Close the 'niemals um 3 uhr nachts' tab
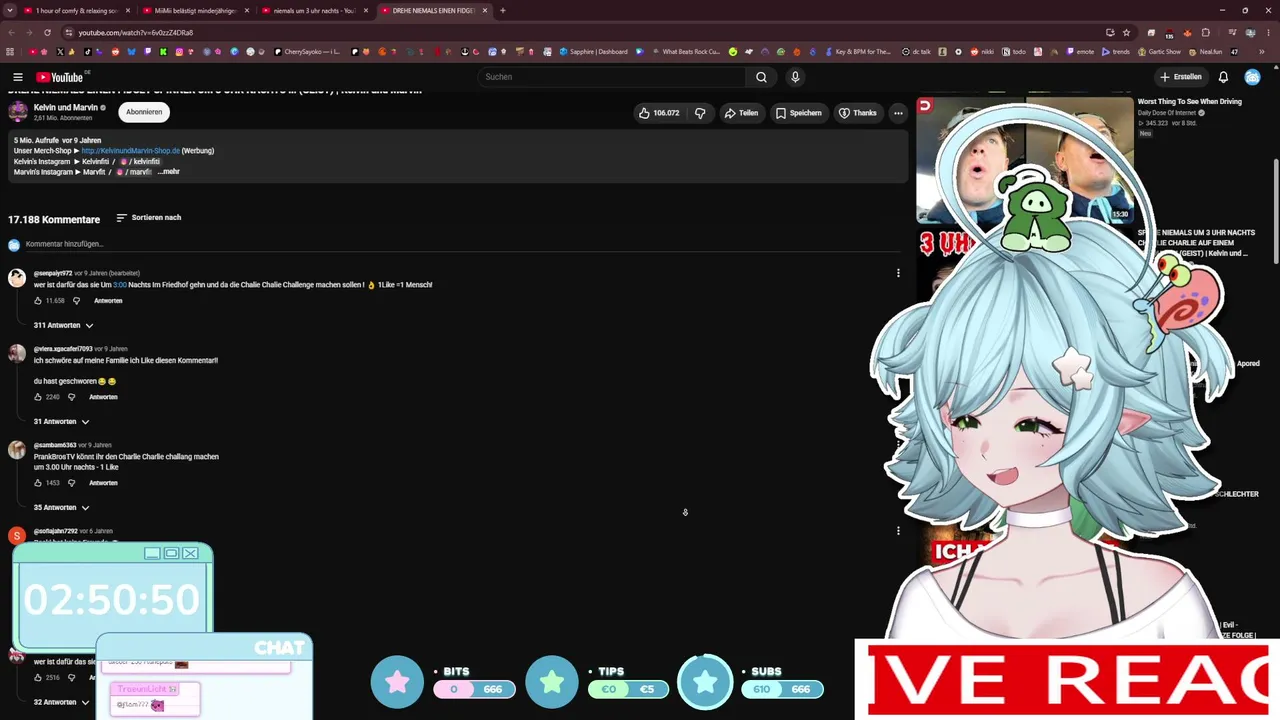The width and height of the screenshot is (1280, 720). [x=365, y=11]
